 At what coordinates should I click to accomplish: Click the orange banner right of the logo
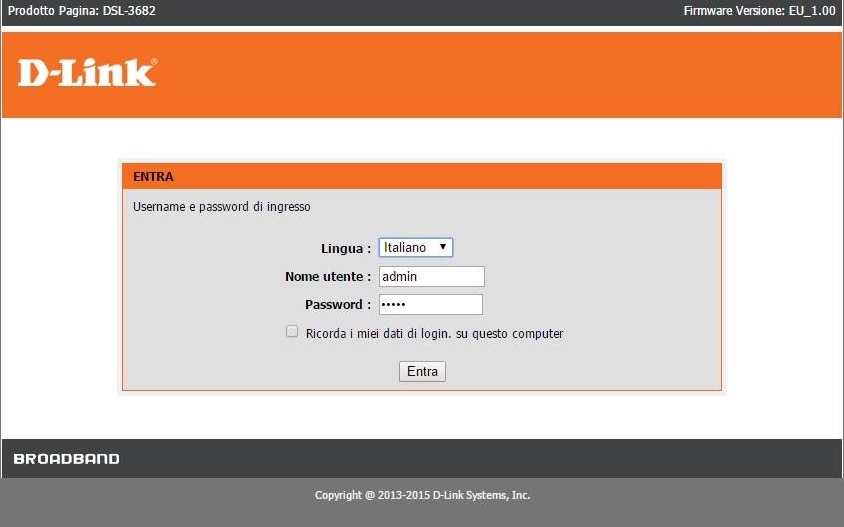500,75
